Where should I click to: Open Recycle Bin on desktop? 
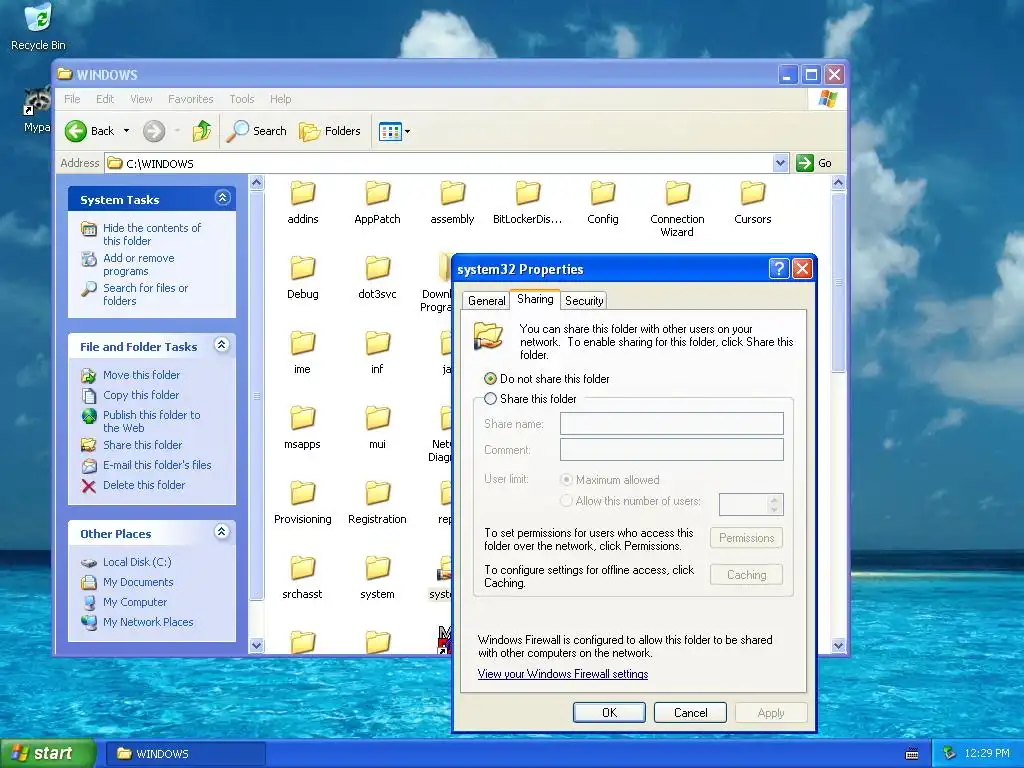[38, 27]
